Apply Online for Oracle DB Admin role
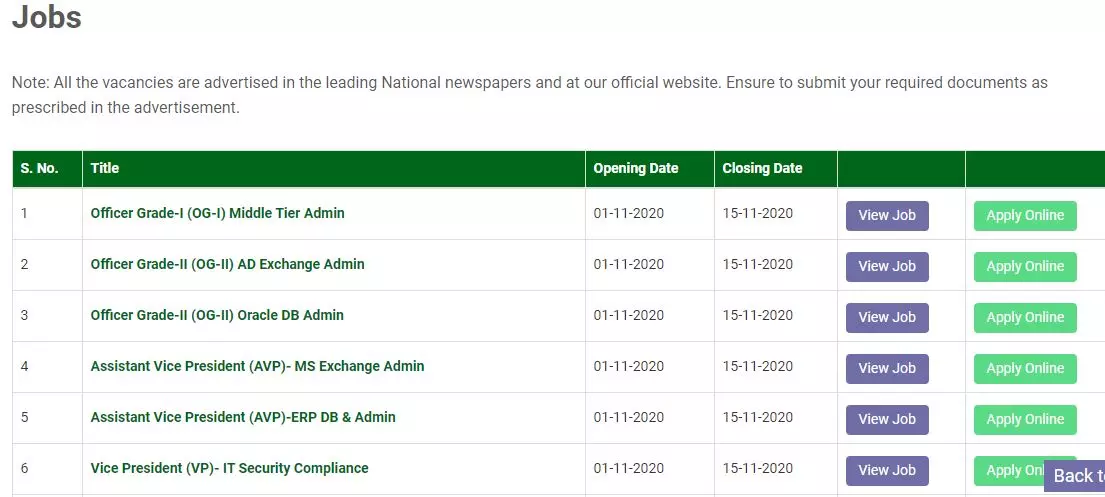Viewport: 1105px width, 497px height. (1025, 317)
